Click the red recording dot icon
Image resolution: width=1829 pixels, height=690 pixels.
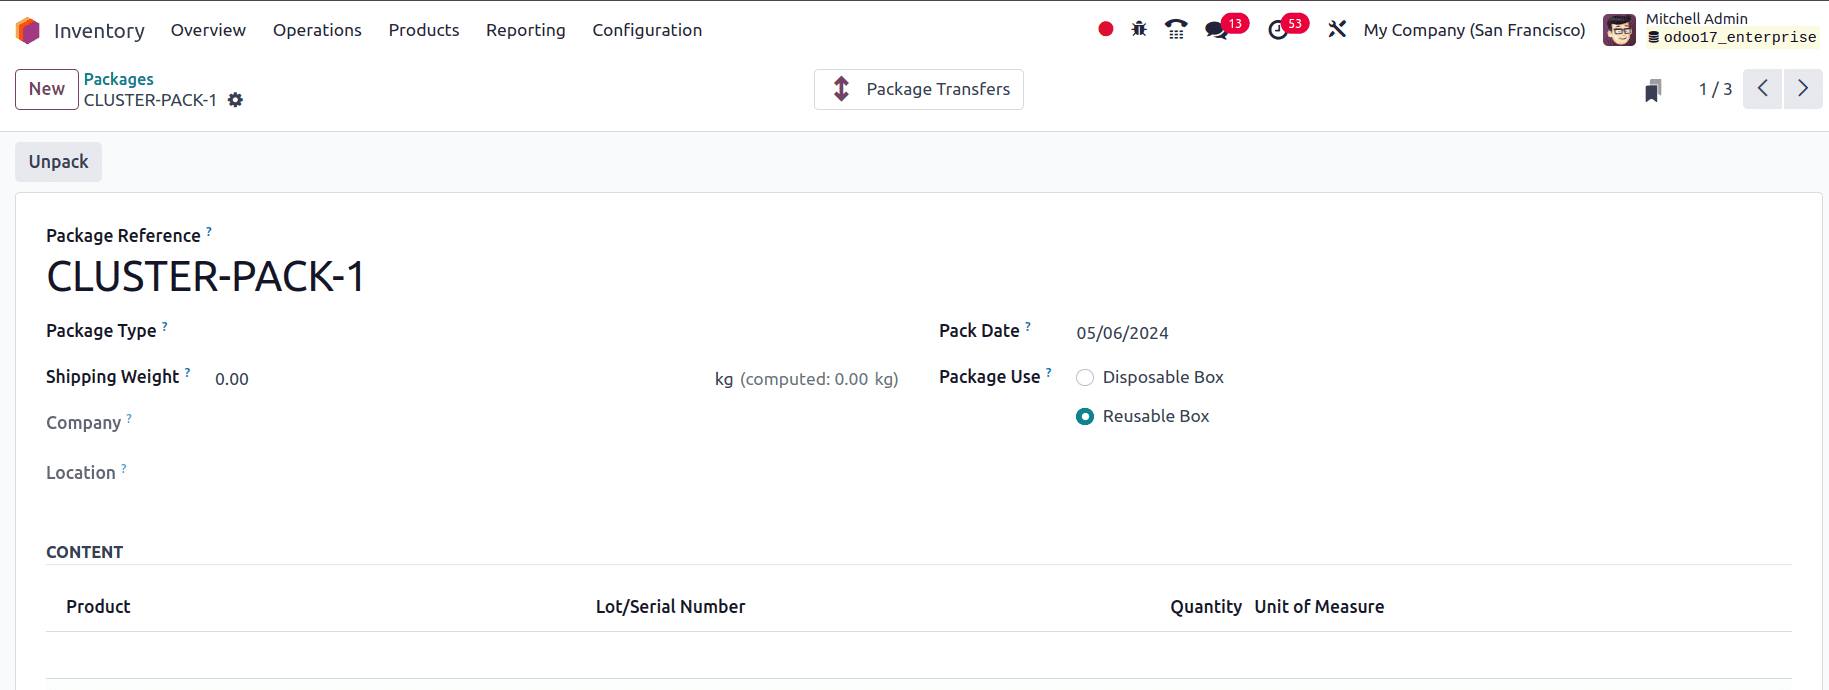(x=1105, y=29)
